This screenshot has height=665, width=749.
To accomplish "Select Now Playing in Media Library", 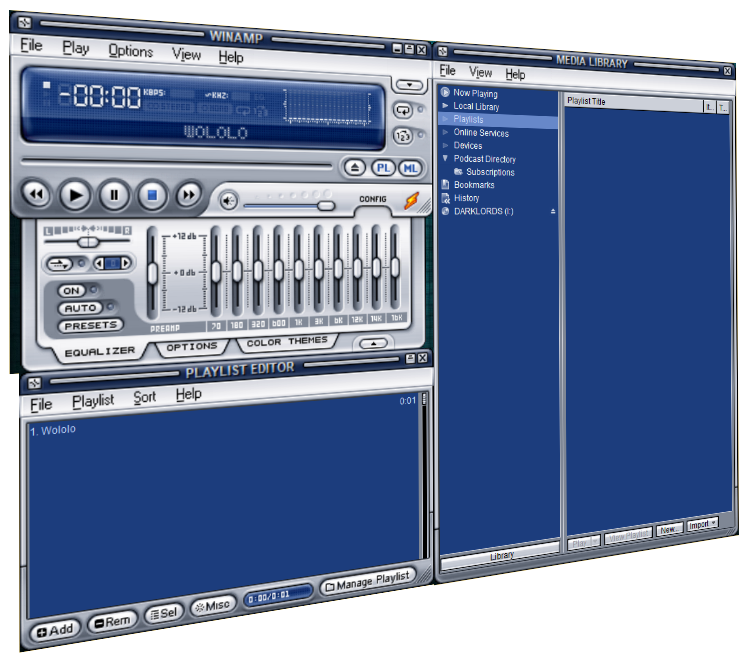I will click(475, 93).
